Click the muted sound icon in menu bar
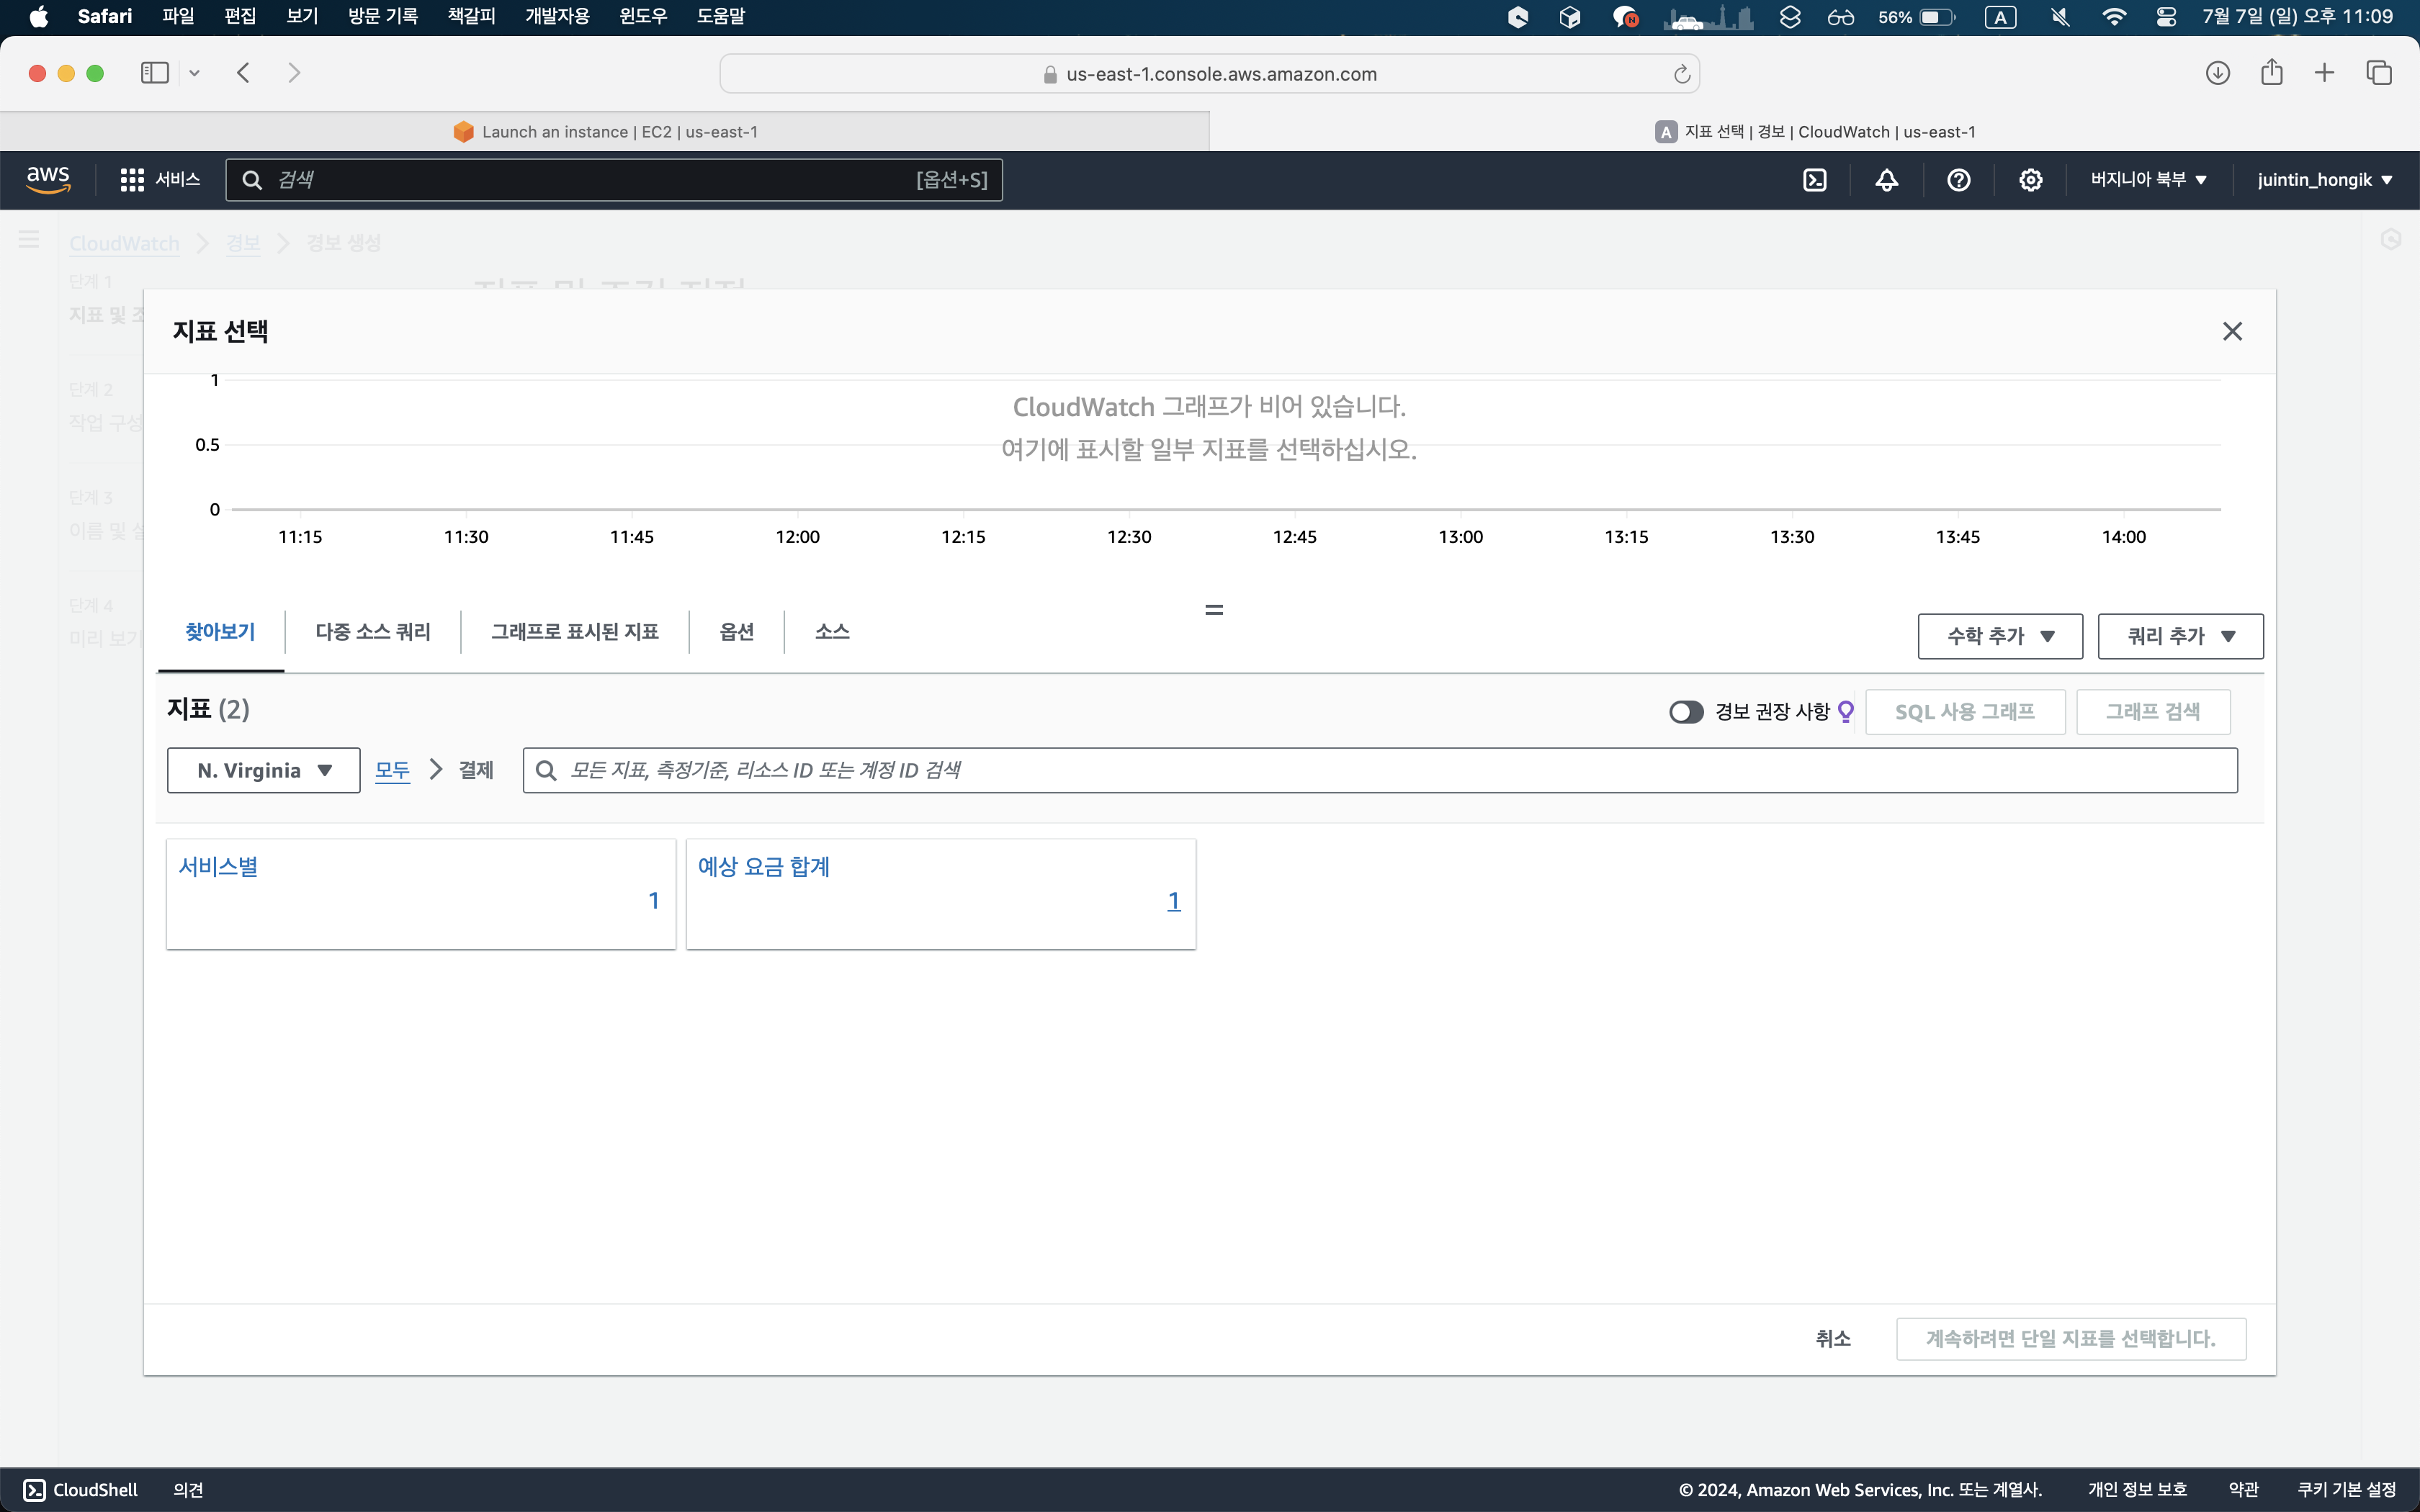Image resolution: width=2420 pixels, height=1512 pixels. coord(2061,17)
